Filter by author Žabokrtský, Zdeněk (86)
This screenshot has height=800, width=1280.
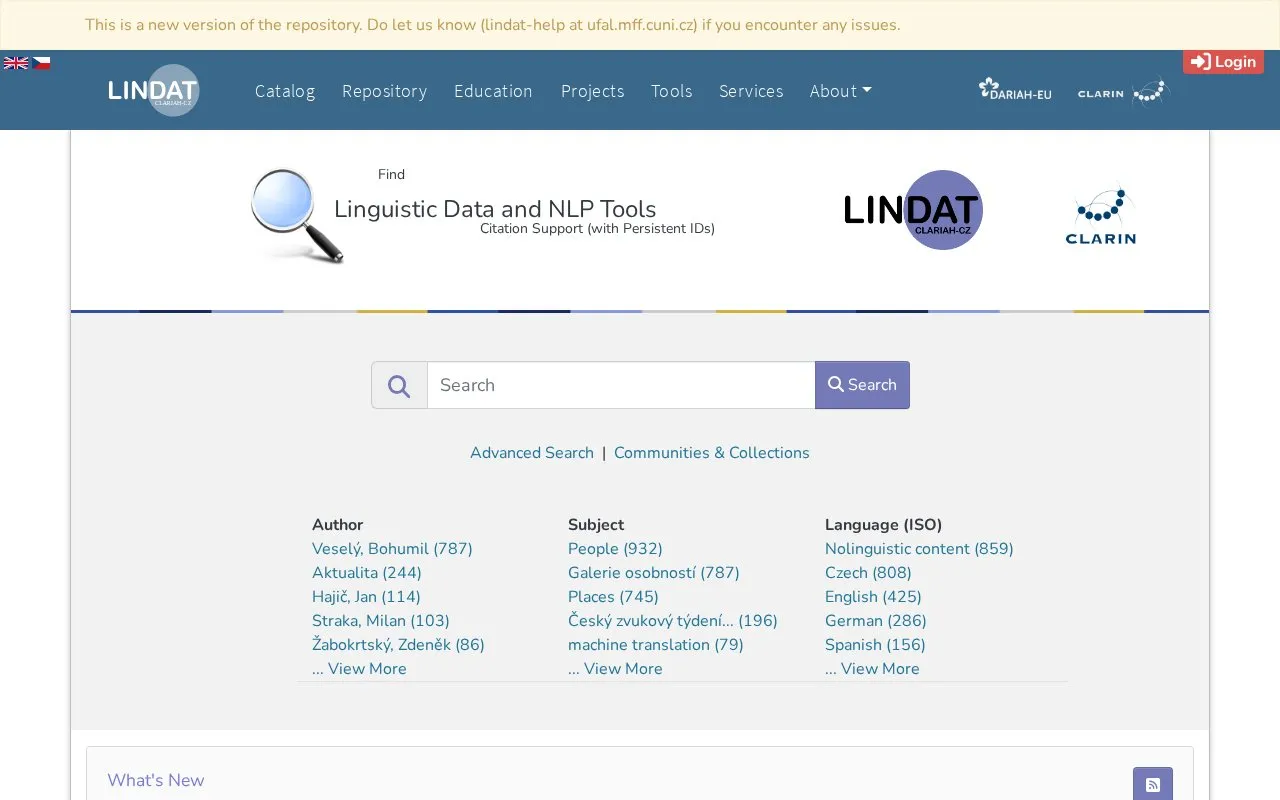[398, 645]
